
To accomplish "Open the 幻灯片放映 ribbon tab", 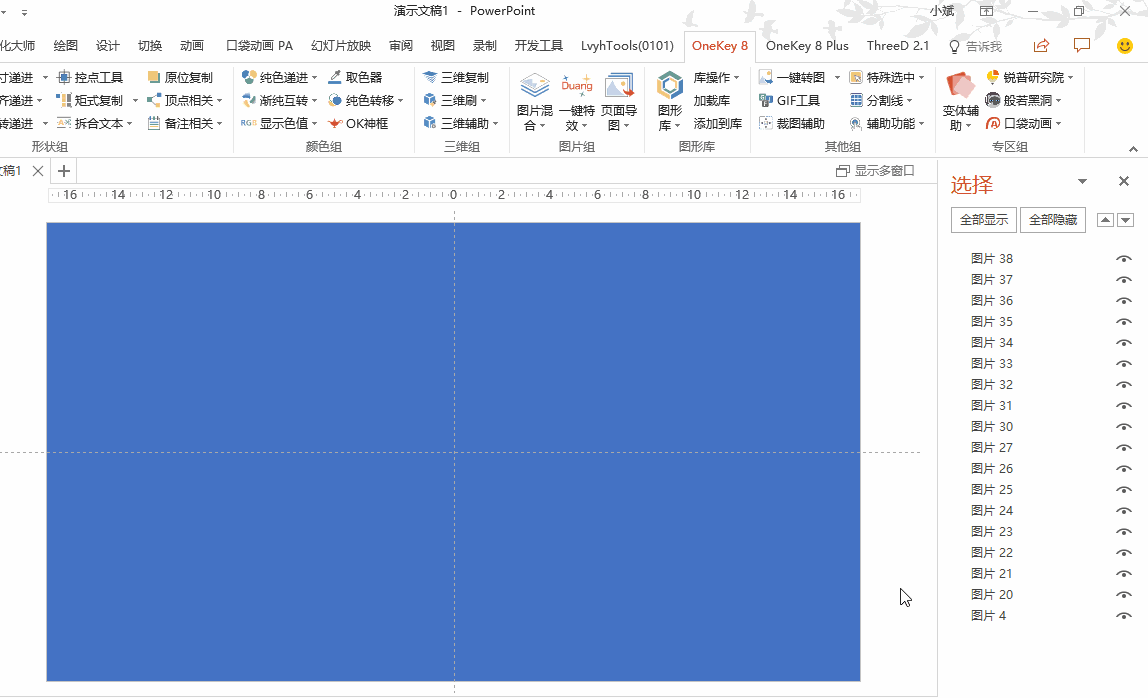I will [340, 45].
